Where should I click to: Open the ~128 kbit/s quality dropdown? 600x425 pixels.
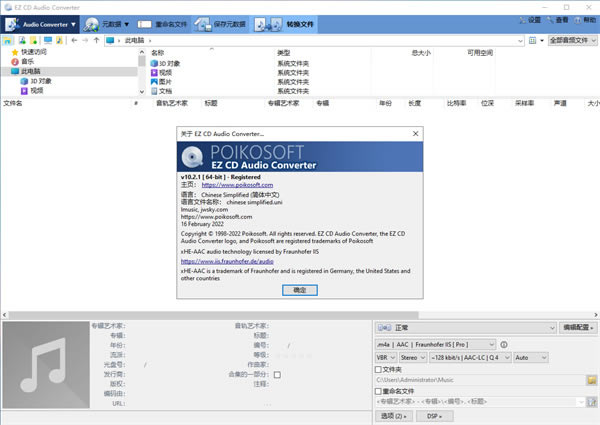[x=470, y=358]
